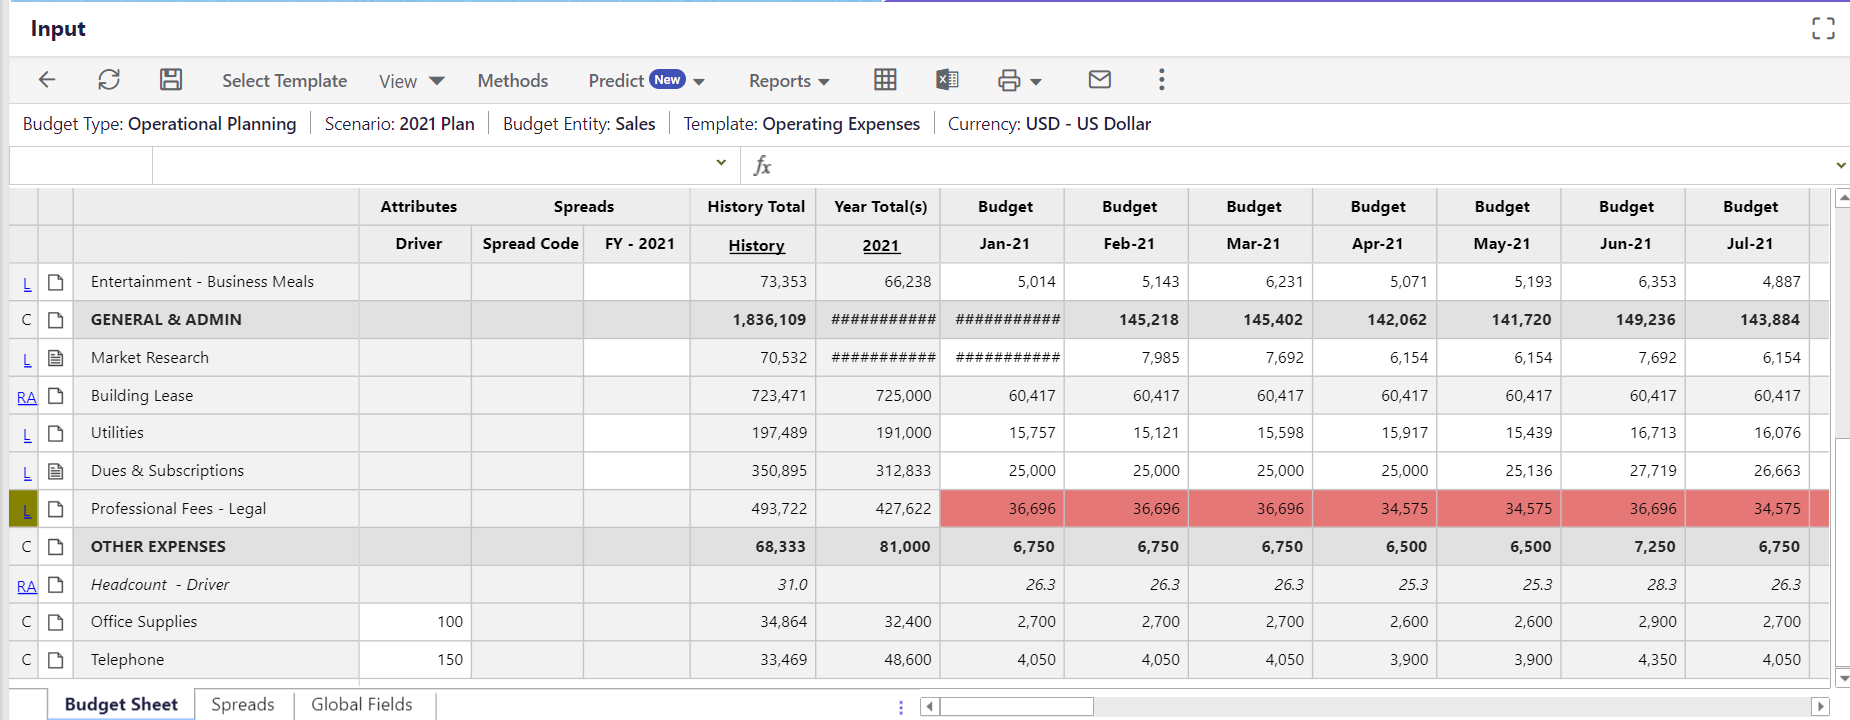Screen dimensions: 1850x720
Task: Click document icon on OTHER EXPENSES row
Action: pyautogui.click(x=56, y=547)
